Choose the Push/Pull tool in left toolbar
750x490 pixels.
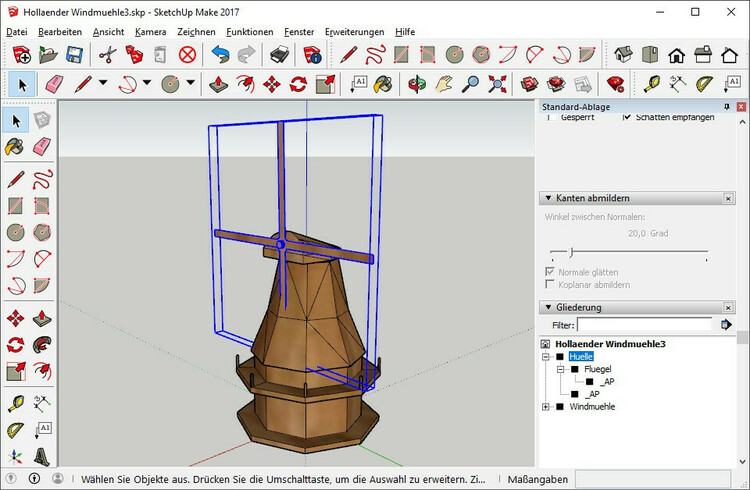pyautogui.click(x=43, y=319)
